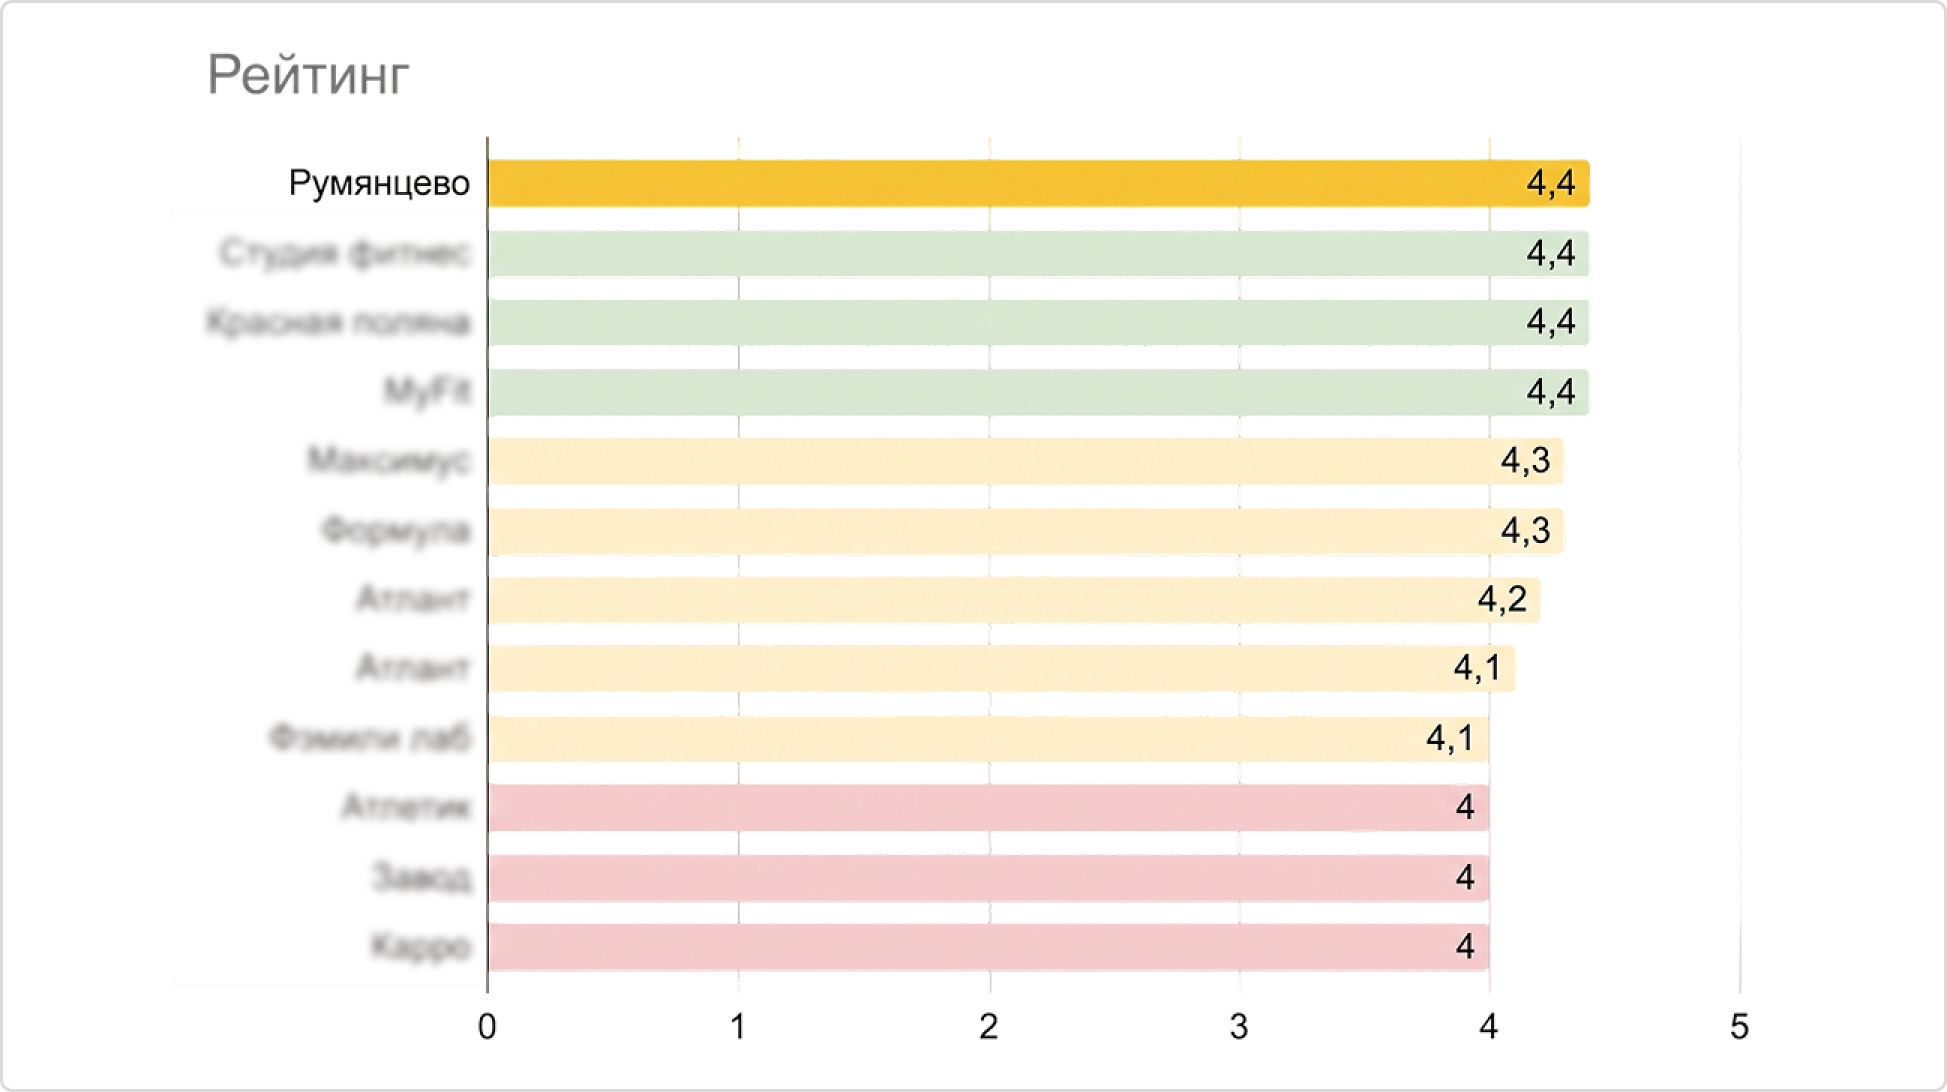
Task: Click the Атлетик pink bar
Action: coord(989,808)
